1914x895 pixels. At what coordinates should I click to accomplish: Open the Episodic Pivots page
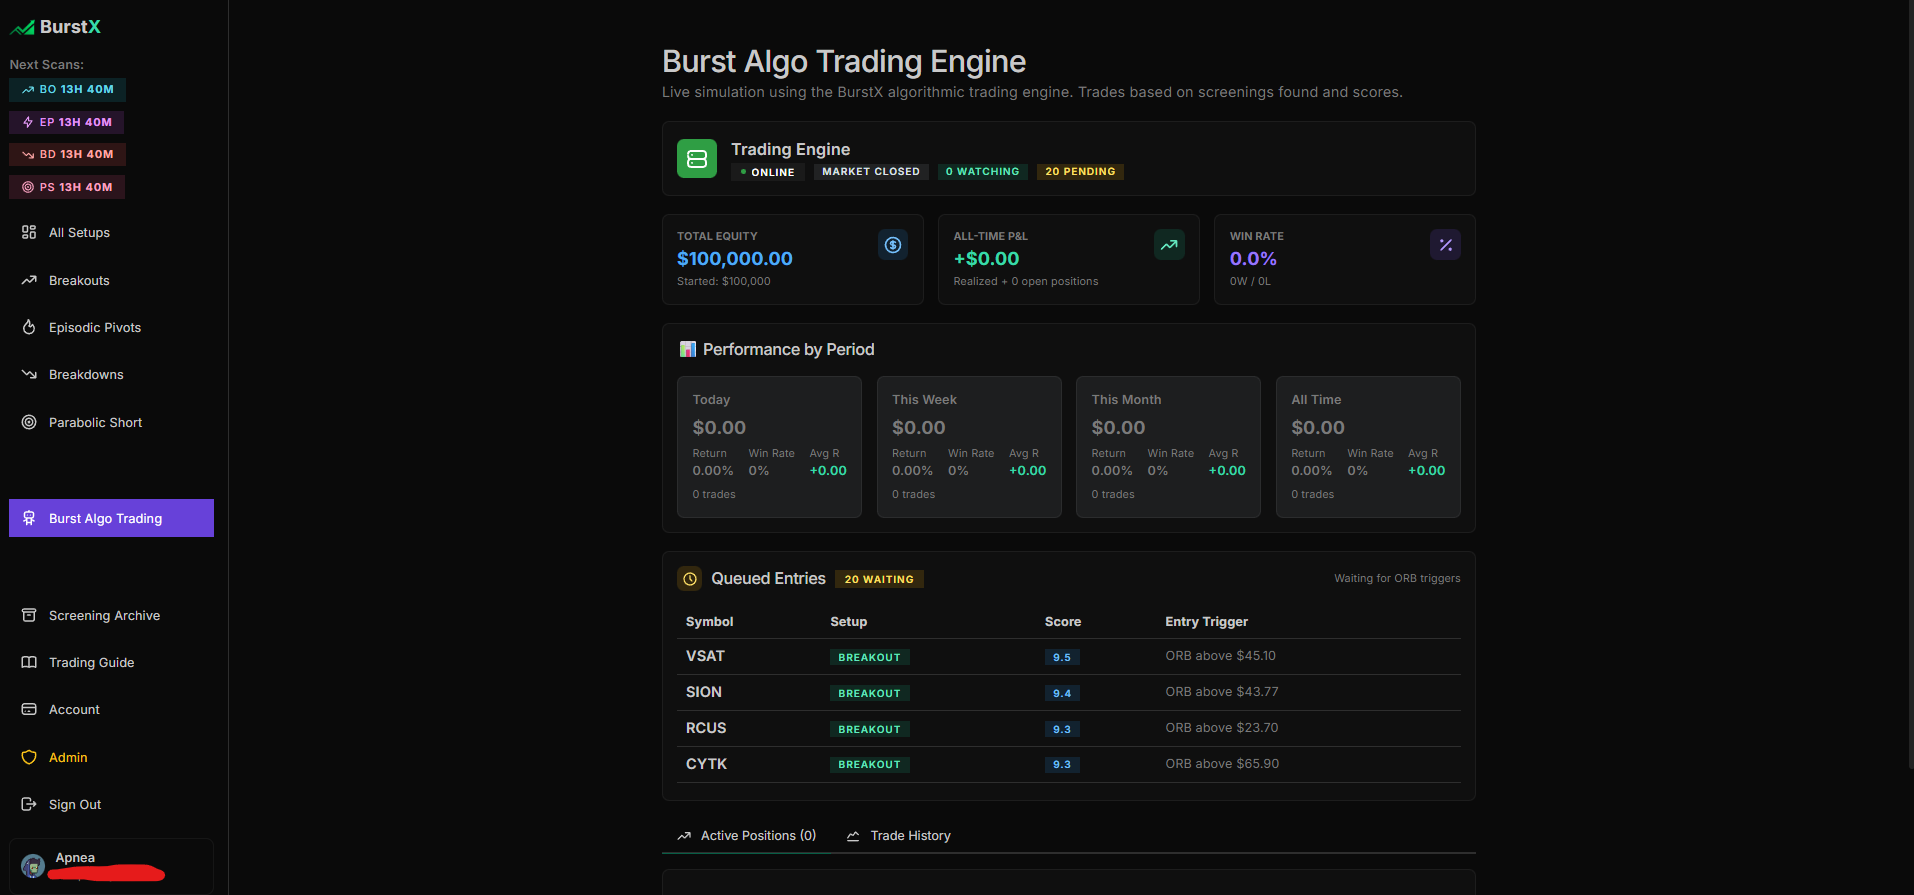pyautogui.click(x=94, y=328)
